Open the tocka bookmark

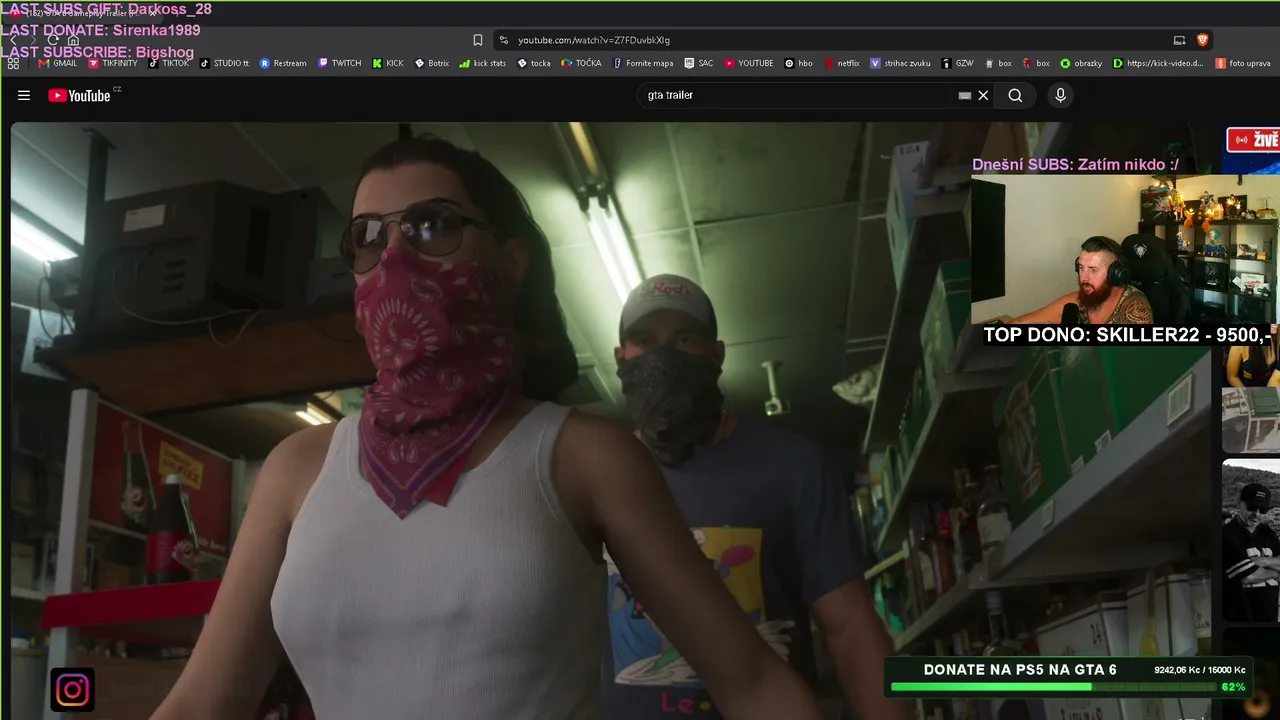534,63
